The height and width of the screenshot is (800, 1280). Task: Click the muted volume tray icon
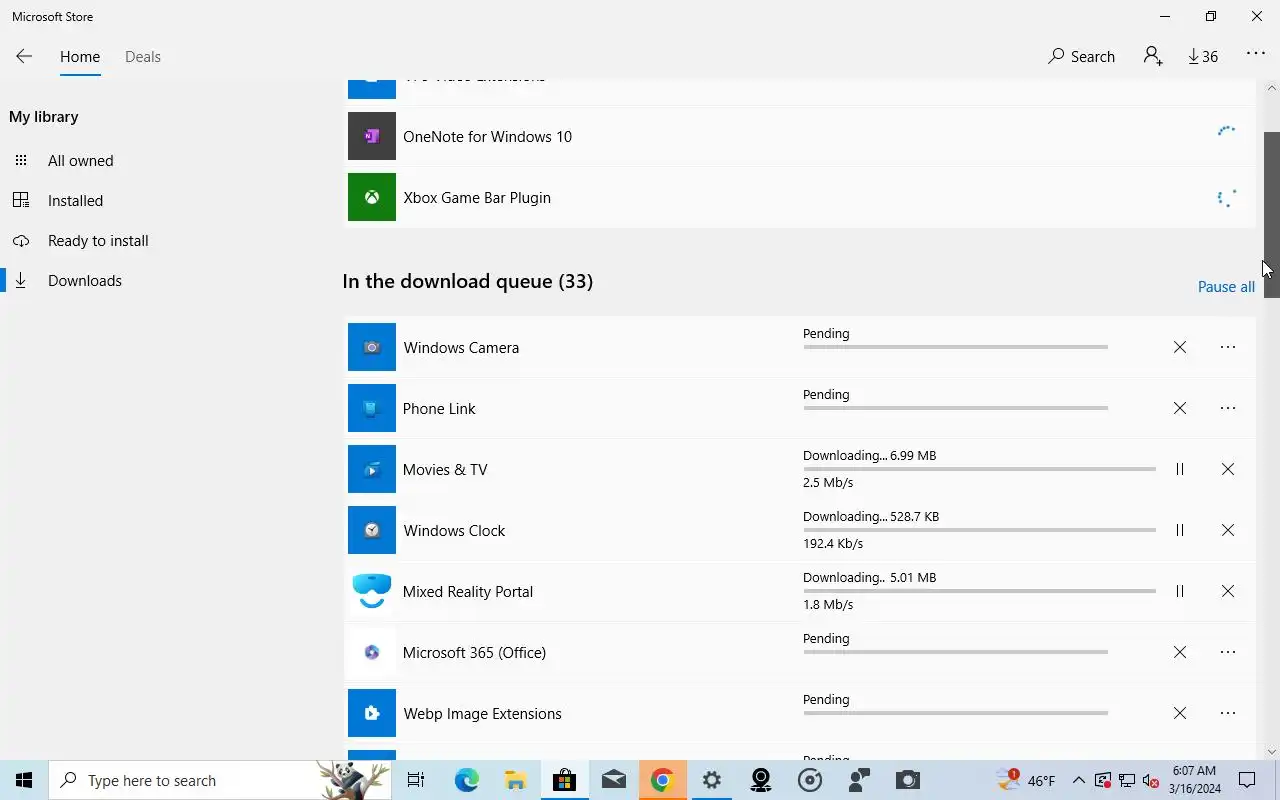point(1150,780)
